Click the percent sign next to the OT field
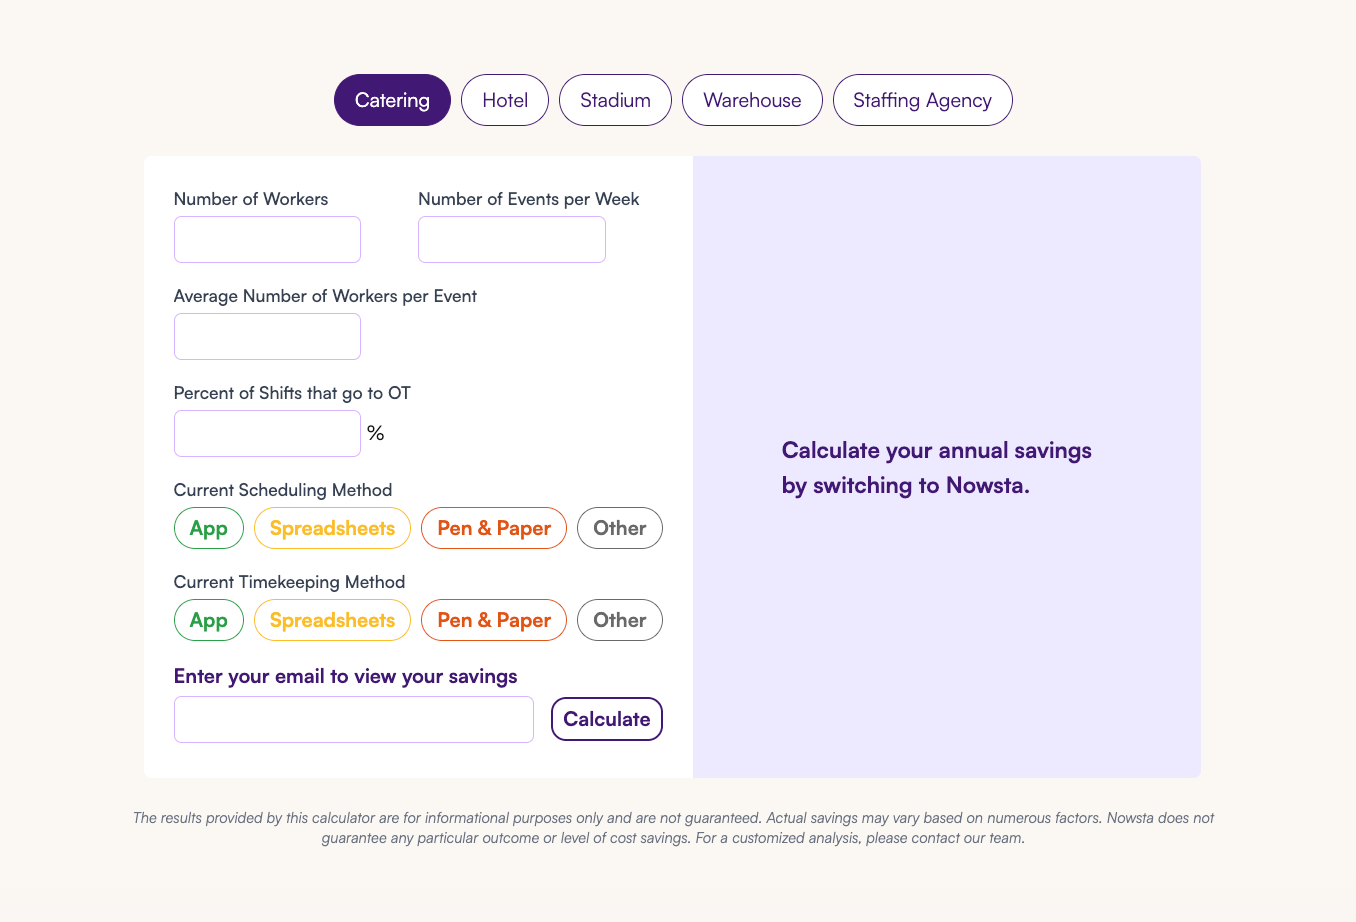 [376, 432]
